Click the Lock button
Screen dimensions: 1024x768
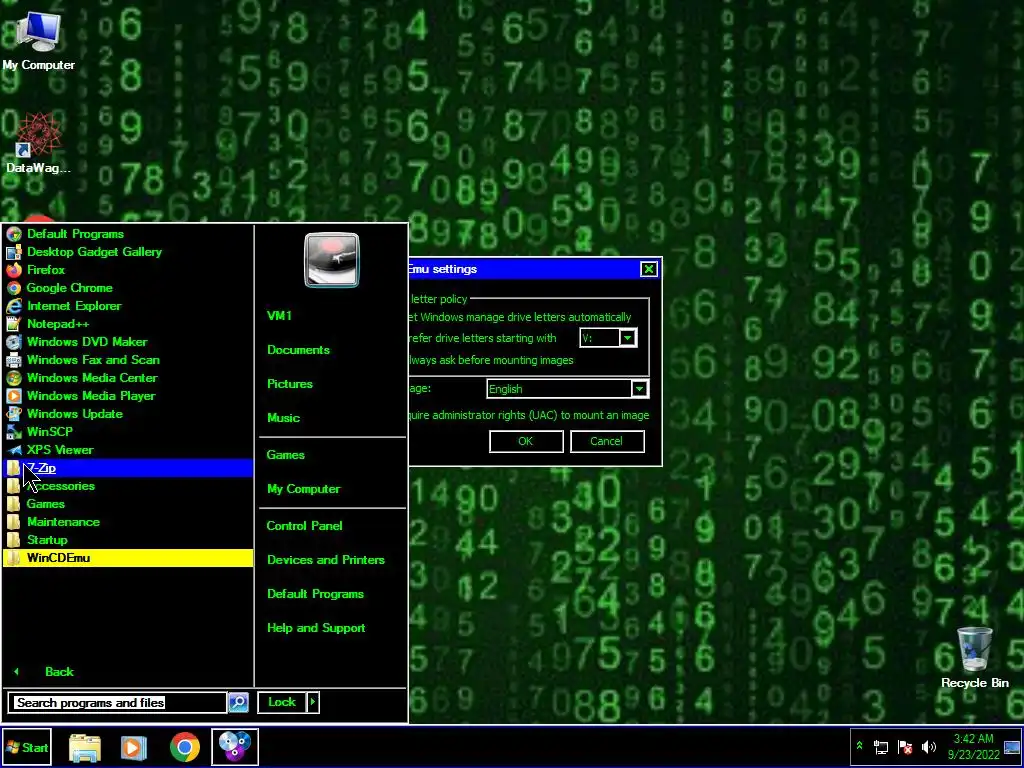click(282, 702)
